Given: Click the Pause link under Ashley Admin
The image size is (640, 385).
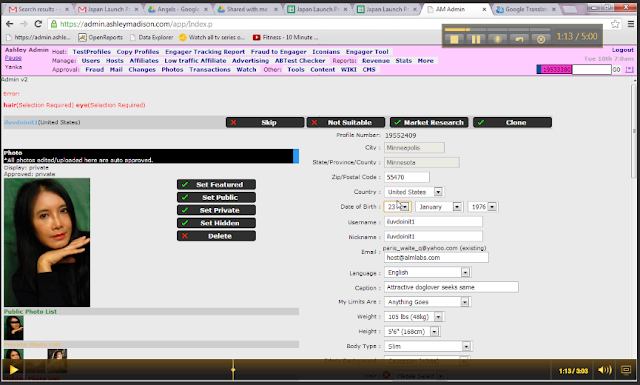Looking at the screenshot, I should tap(13, 58).
